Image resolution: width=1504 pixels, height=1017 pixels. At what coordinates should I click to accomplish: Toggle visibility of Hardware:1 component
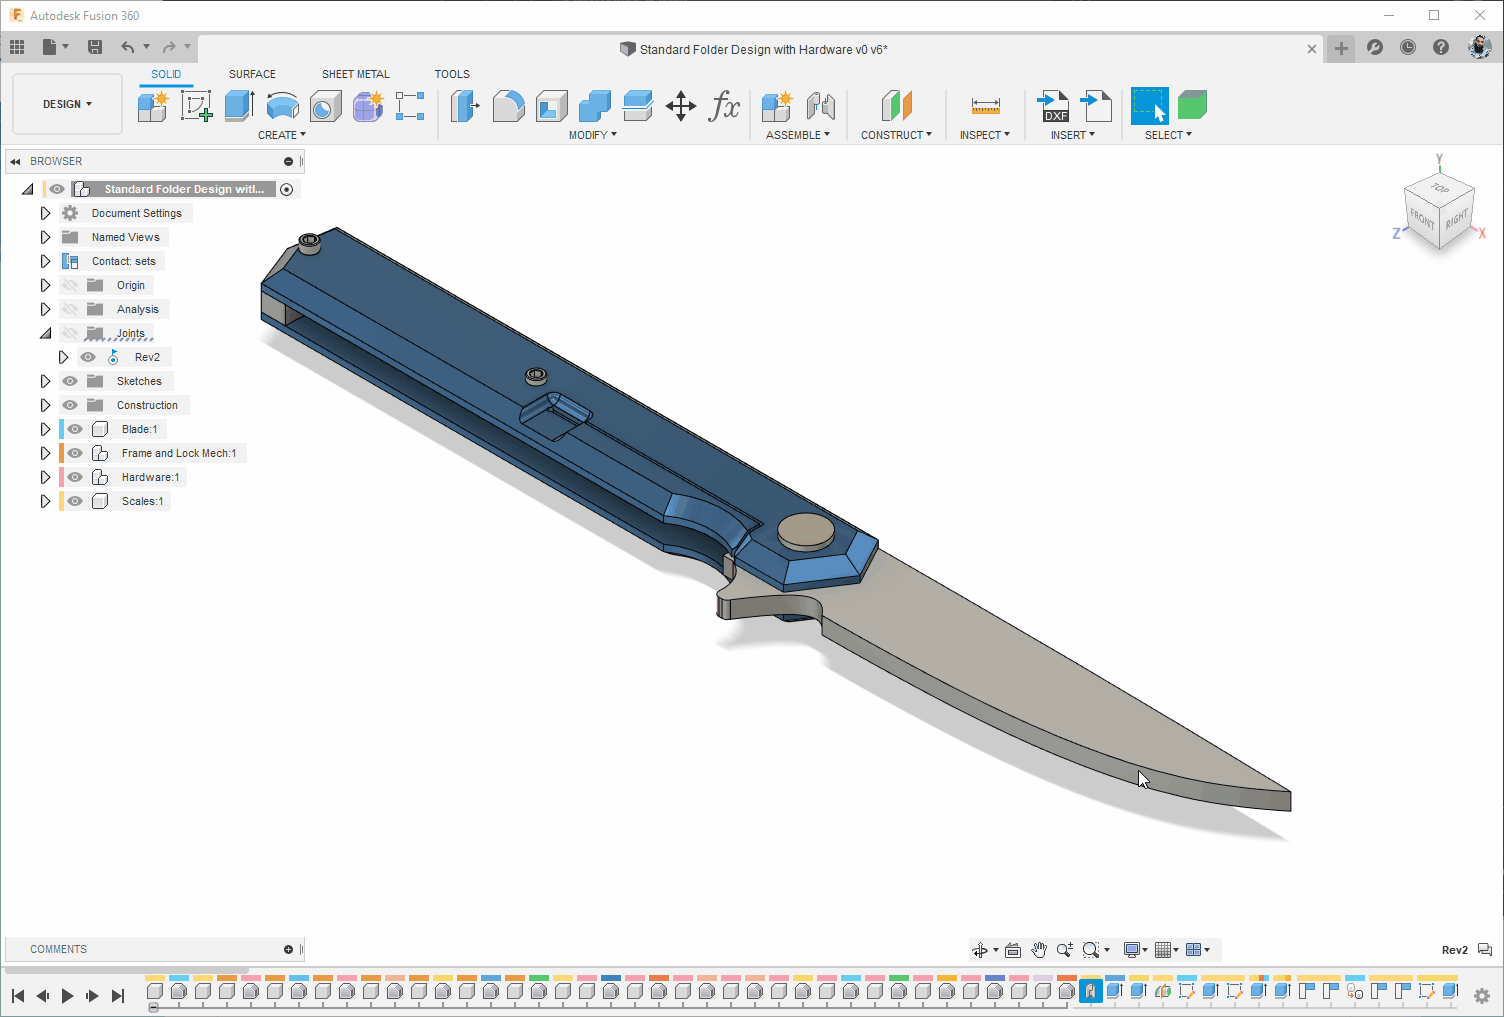(x=75, y=477)
